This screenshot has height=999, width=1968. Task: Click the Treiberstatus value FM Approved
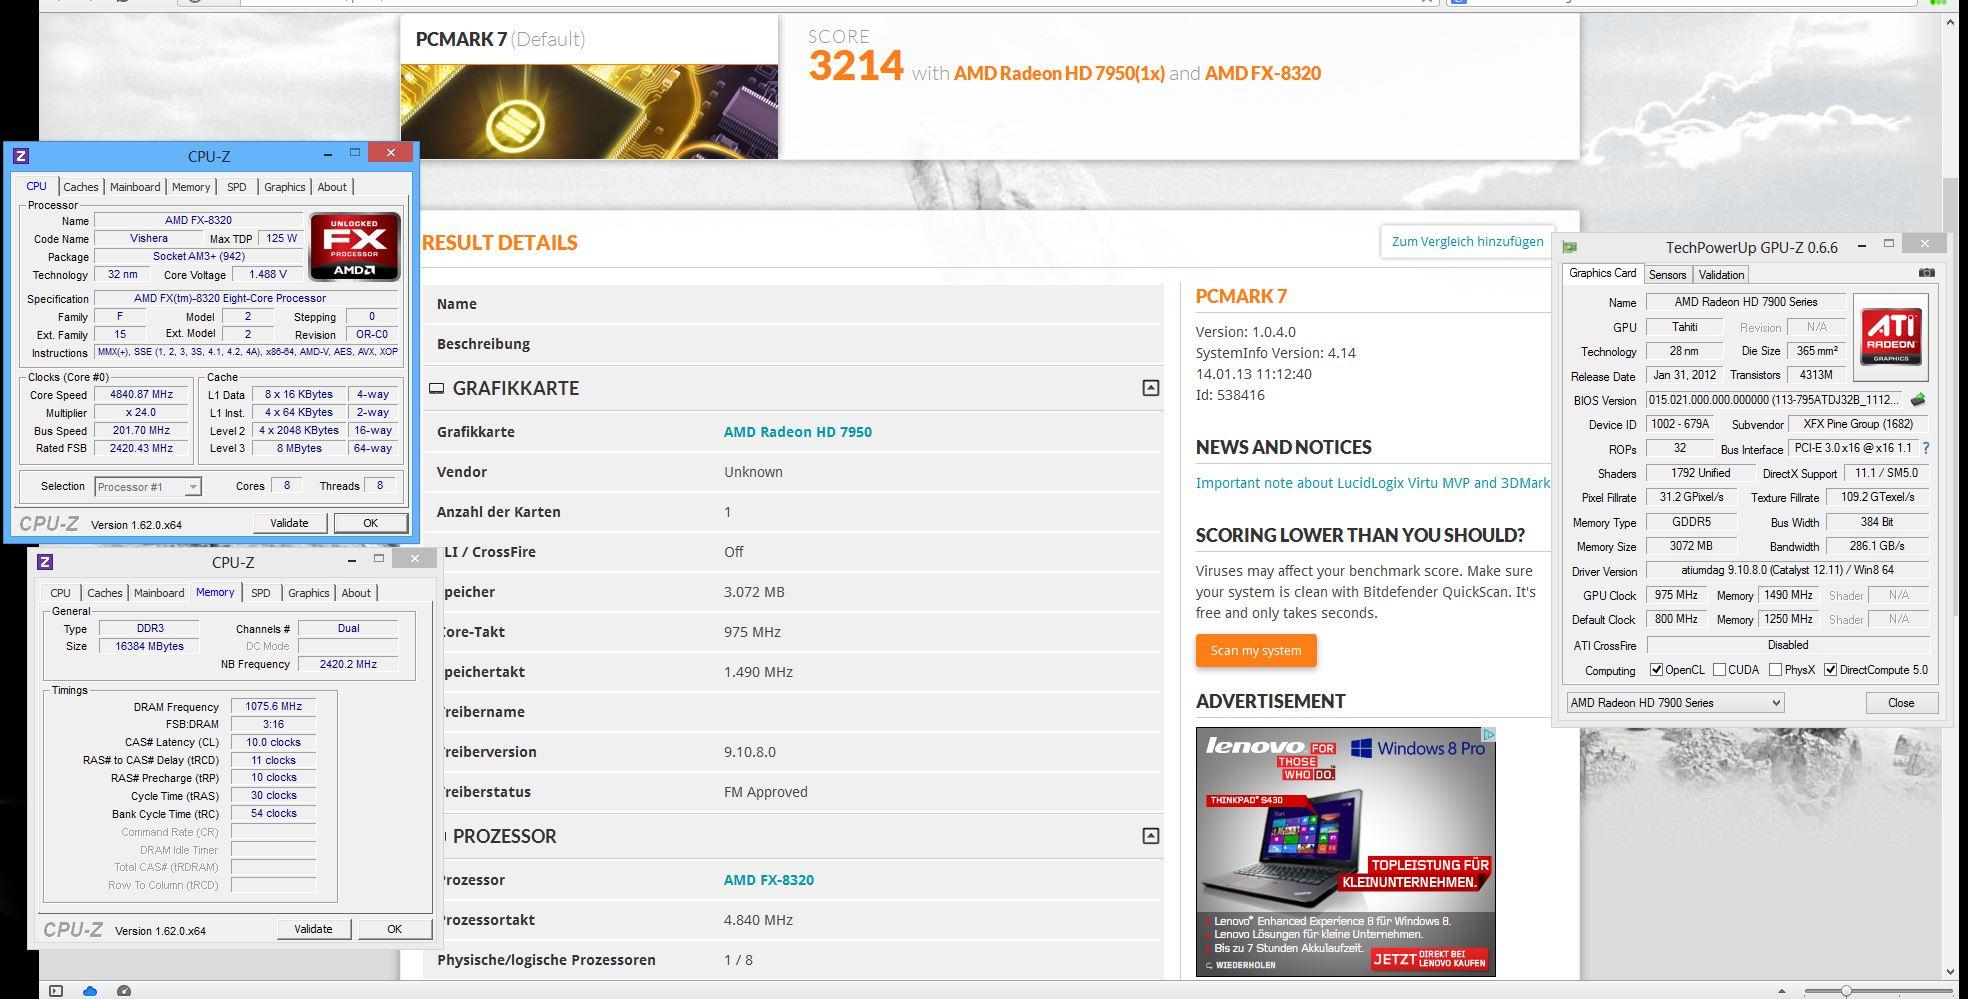tap(766, 792)
